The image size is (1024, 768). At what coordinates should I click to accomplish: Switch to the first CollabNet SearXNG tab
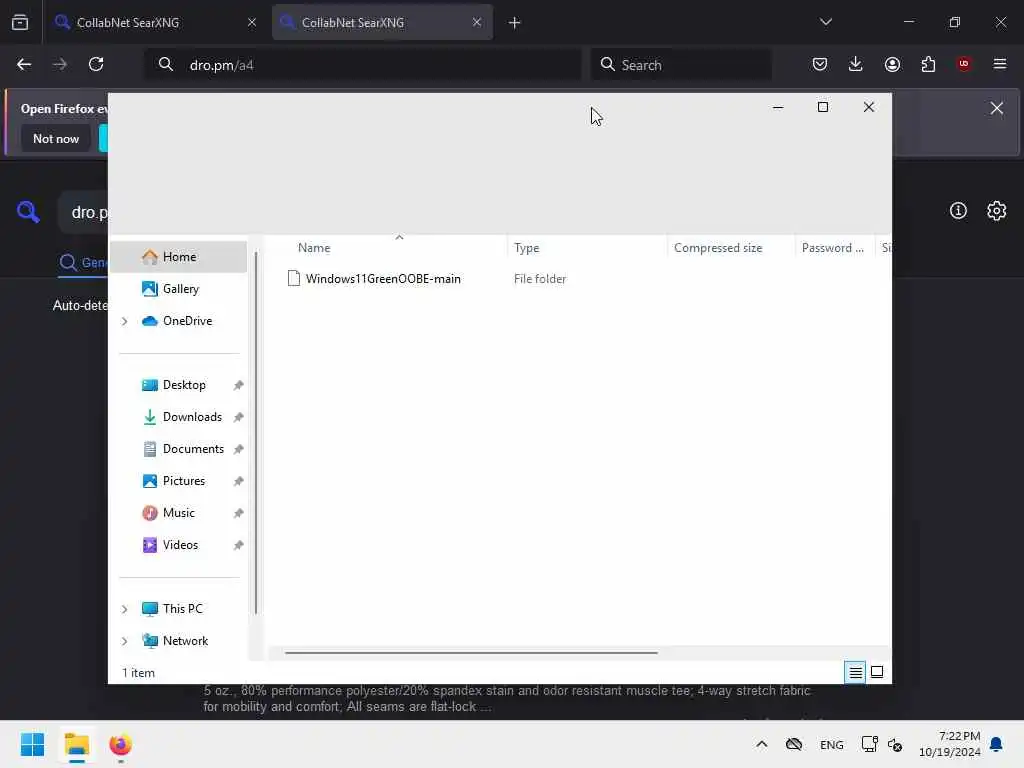153,22
